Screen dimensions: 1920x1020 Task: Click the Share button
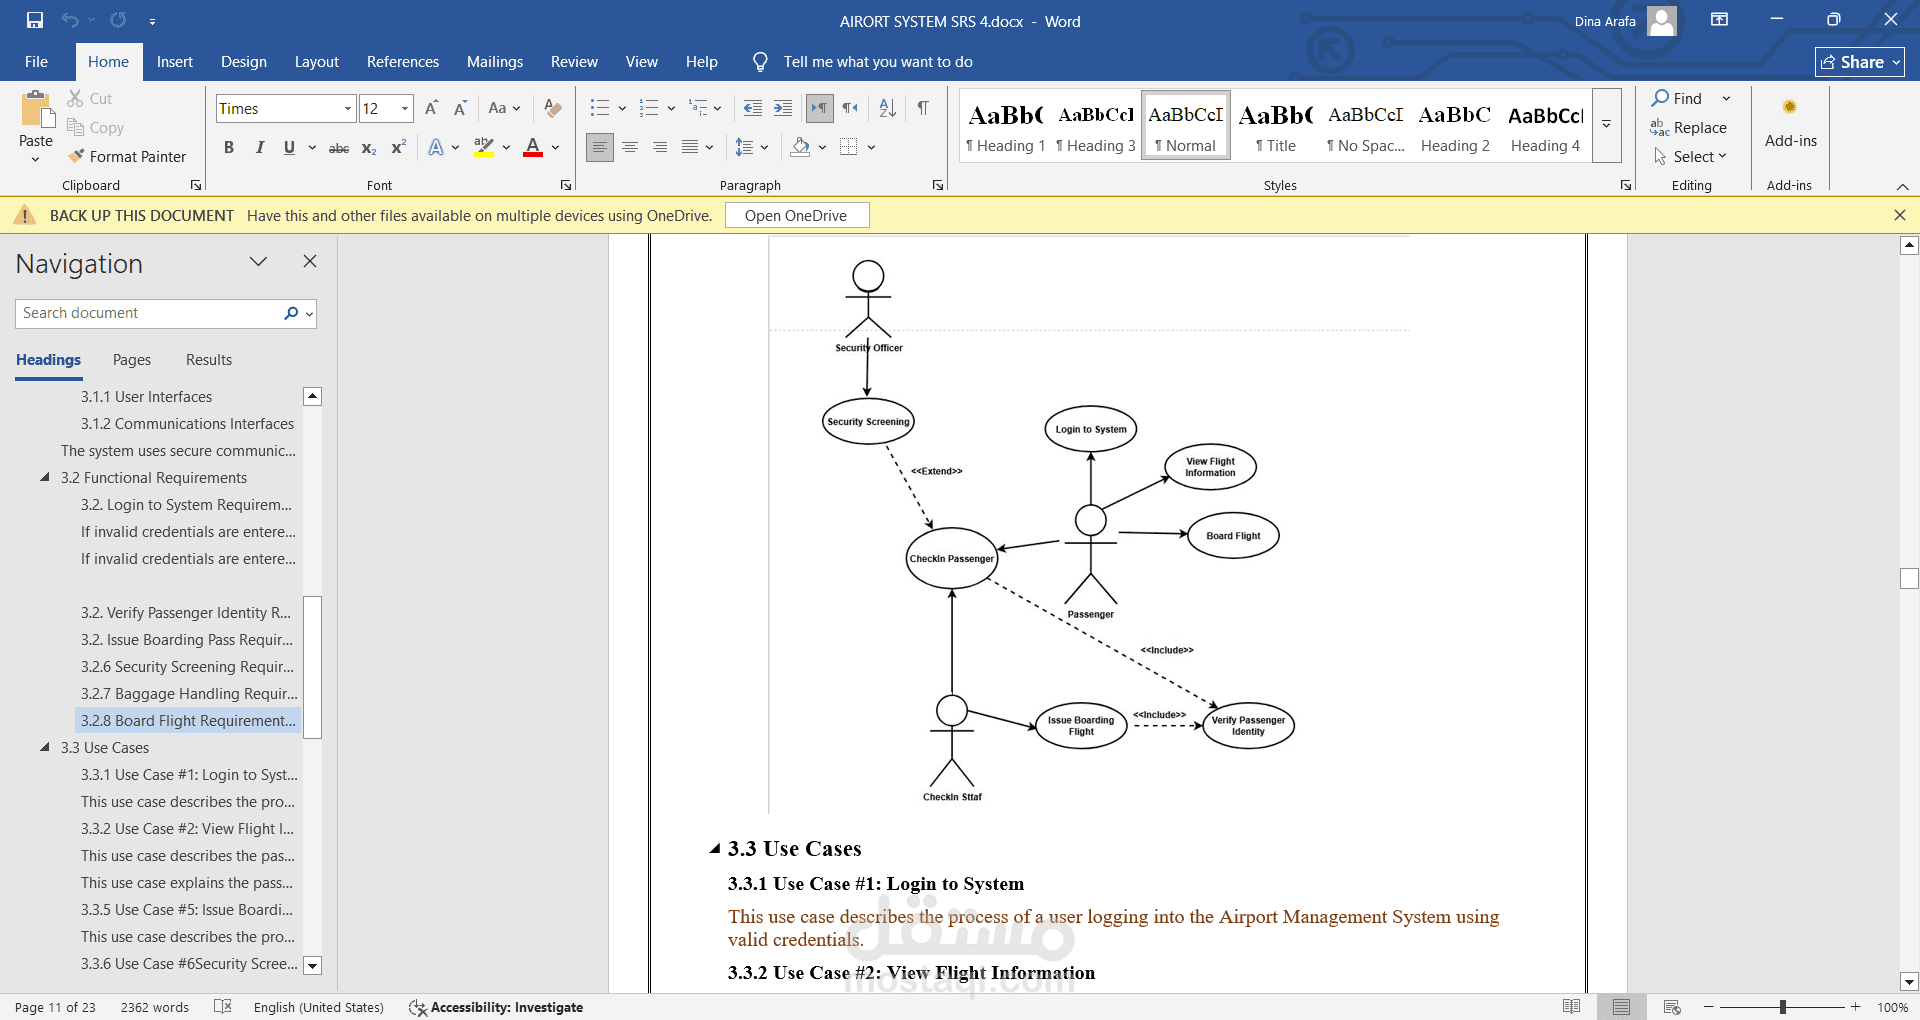[1860, 62]
